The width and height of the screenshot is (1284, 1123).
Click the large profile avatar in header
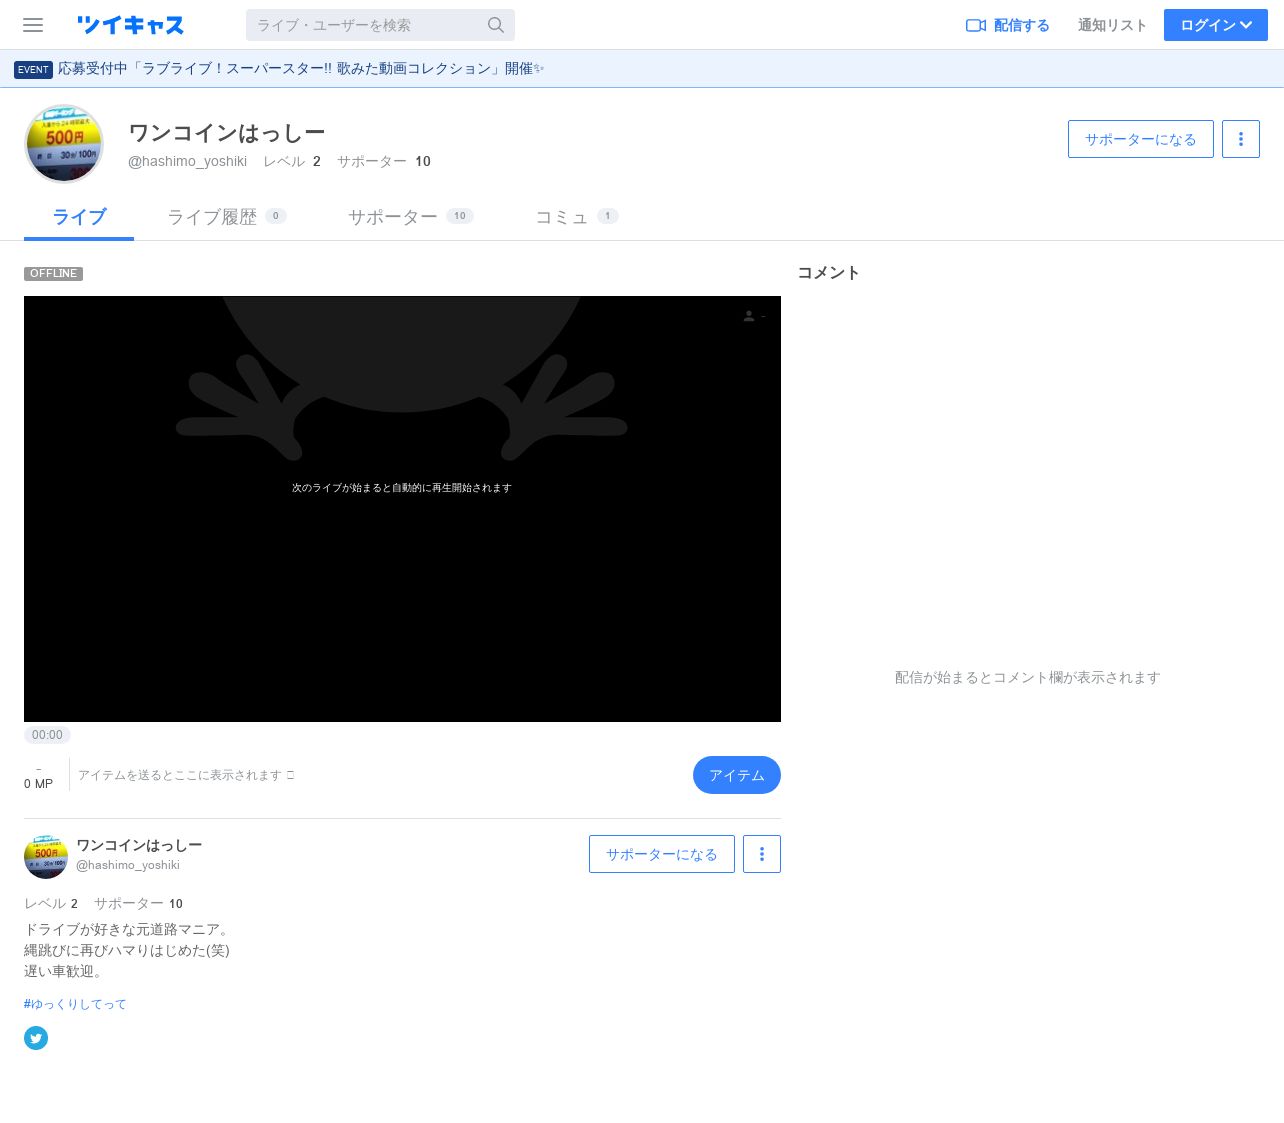tap(64, 144)
